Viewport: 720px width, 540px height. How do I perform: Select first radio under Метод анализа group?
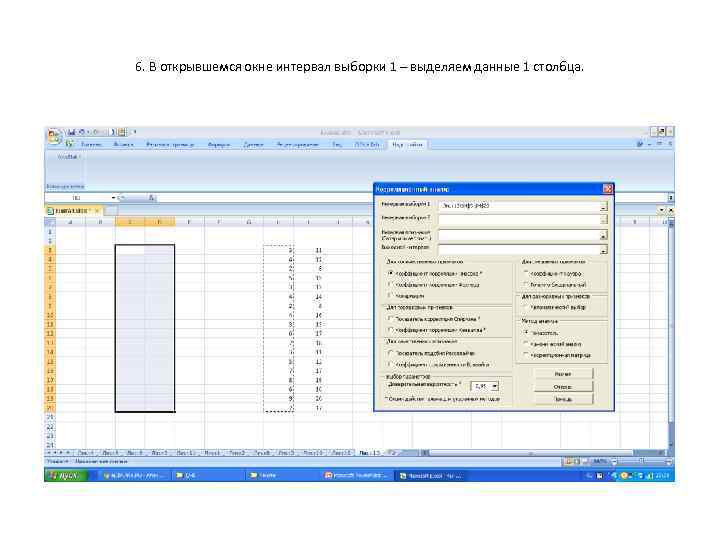[x=526, y=332]
